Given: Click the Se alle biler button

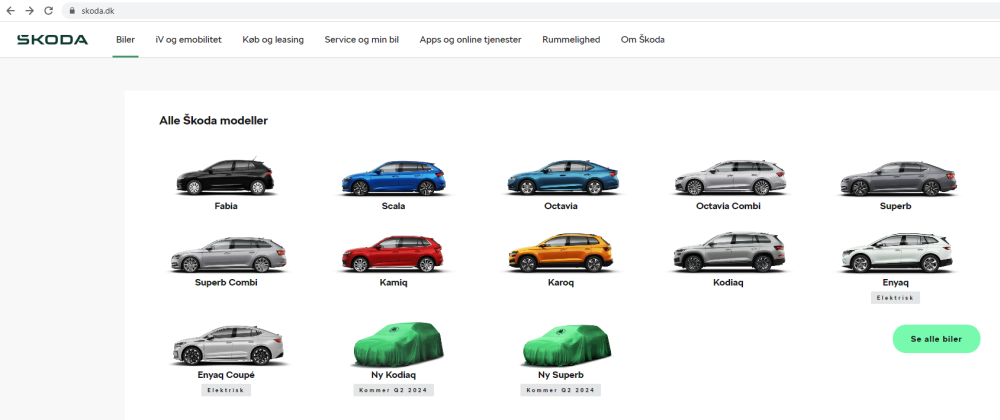Looking at the screenshot, I should (x=936, y=339).
